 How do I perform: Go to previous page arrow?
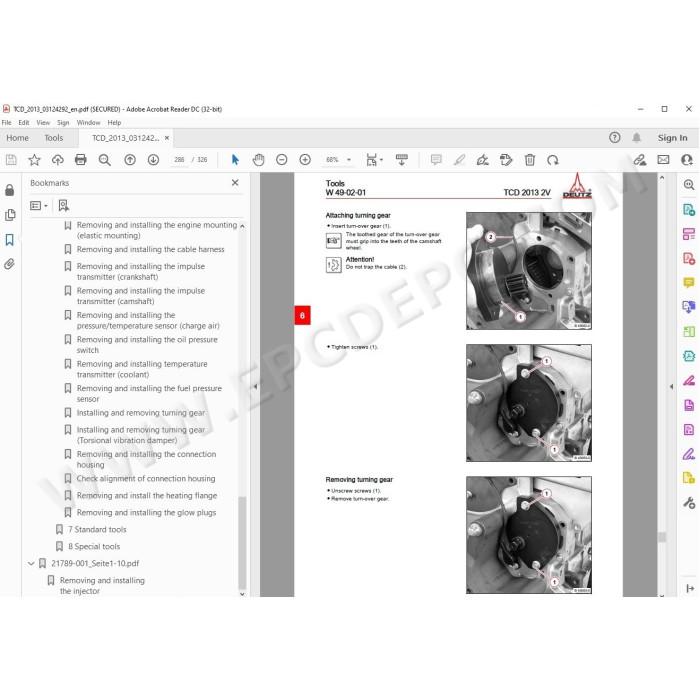pyautogui.click(x=130, y=160)
